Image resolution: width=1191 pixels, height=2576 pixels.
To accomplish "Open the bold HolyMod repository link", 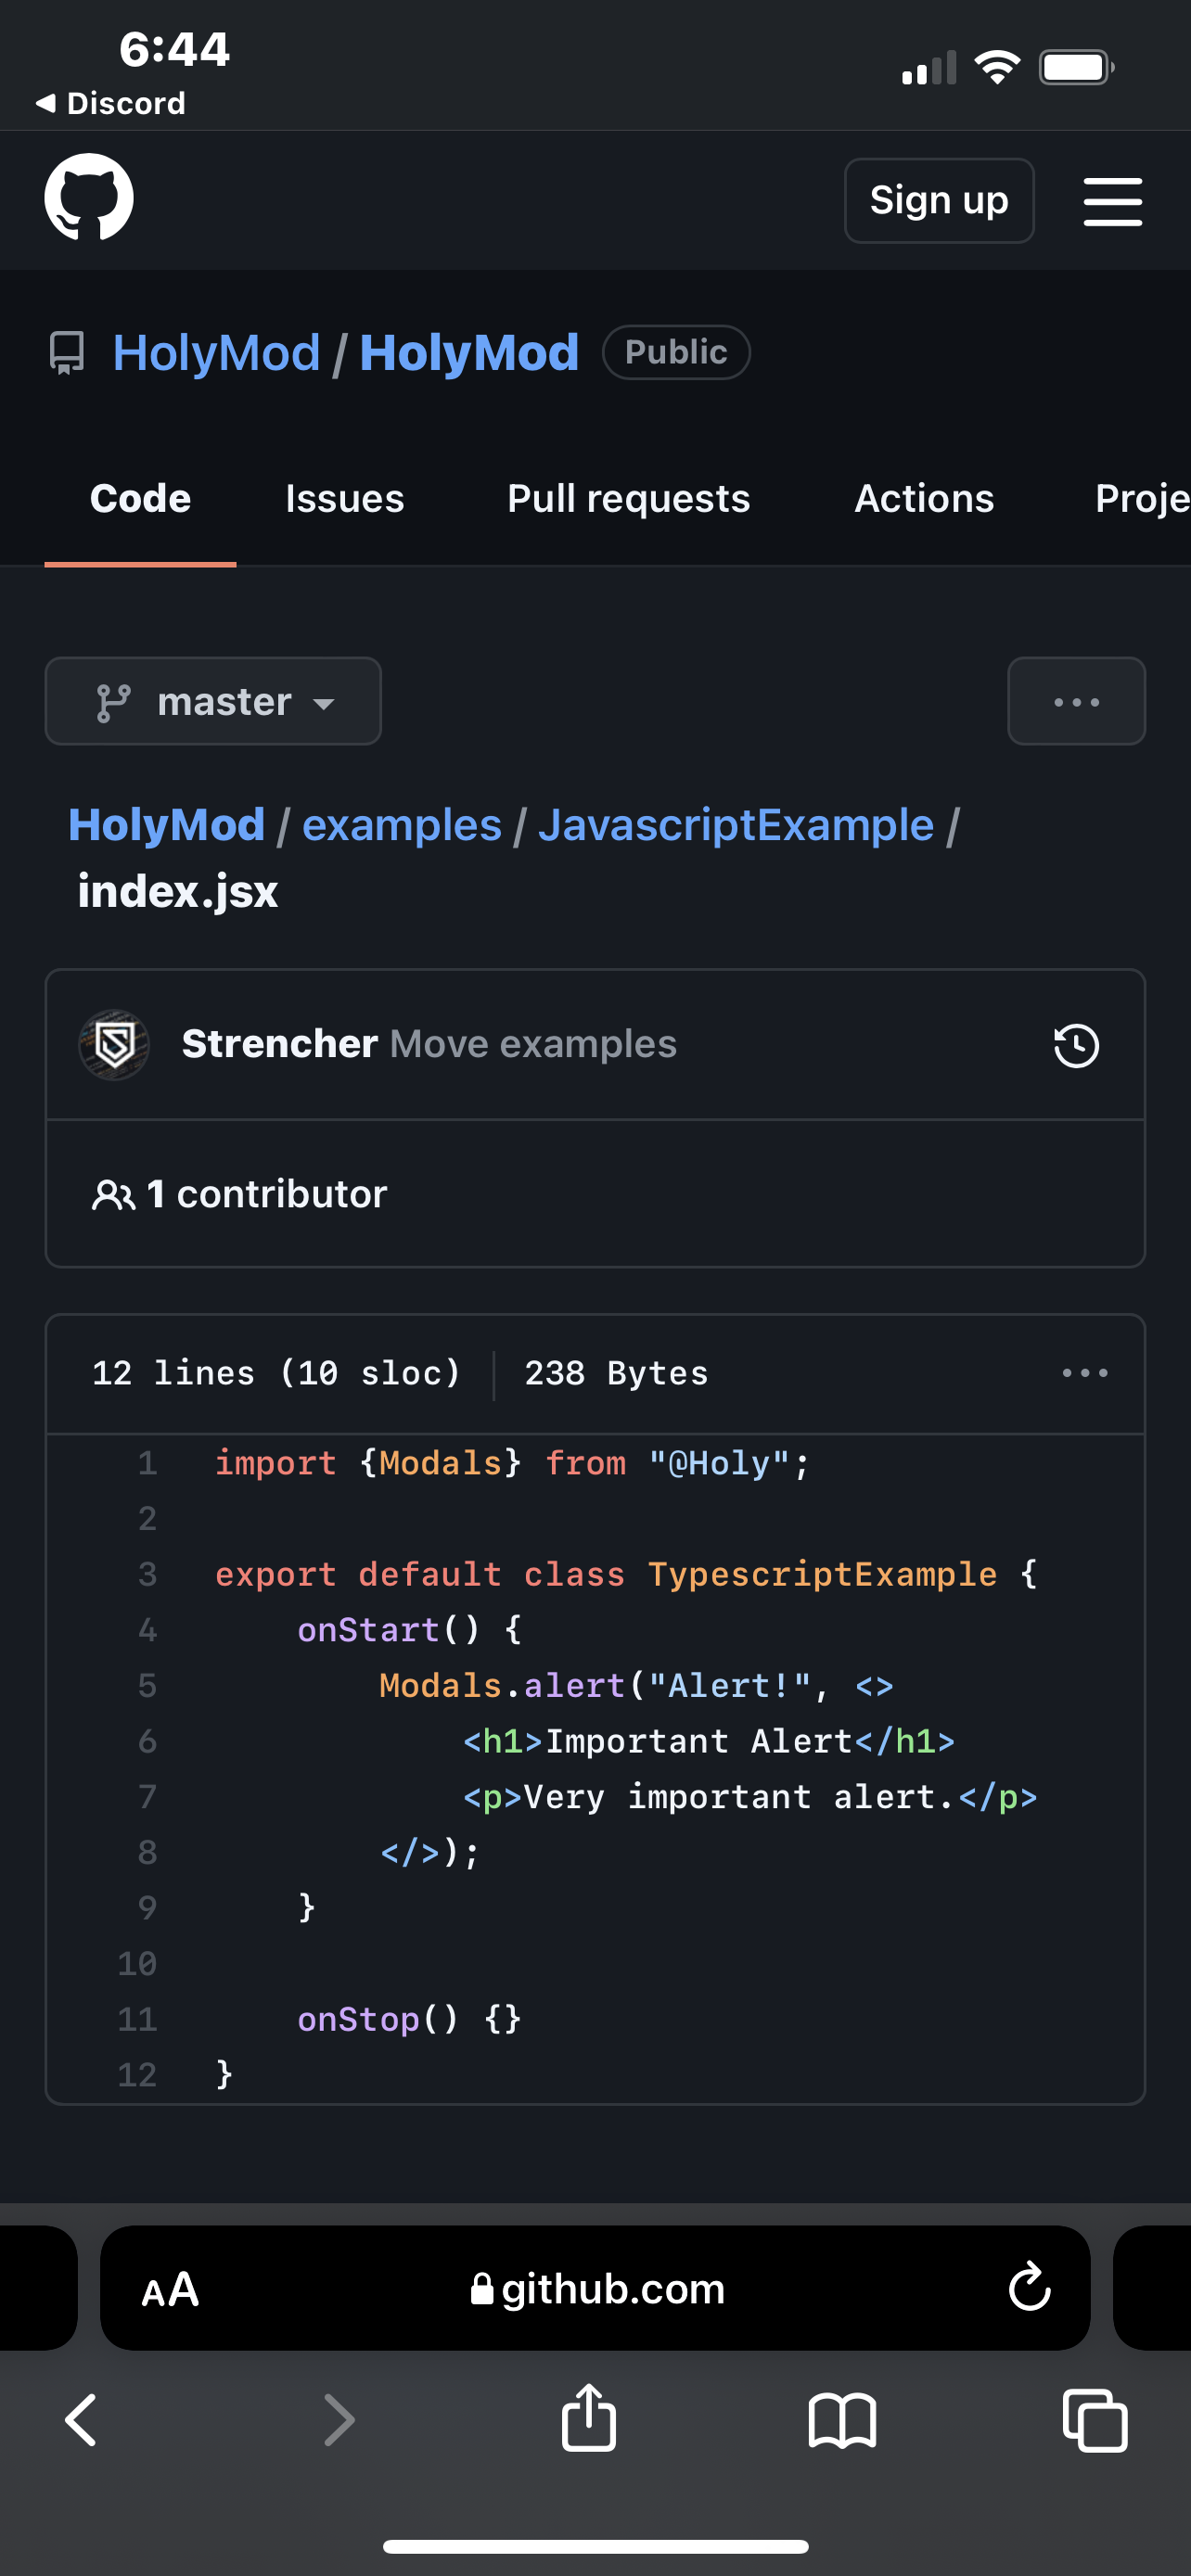I will click(468, 353).
